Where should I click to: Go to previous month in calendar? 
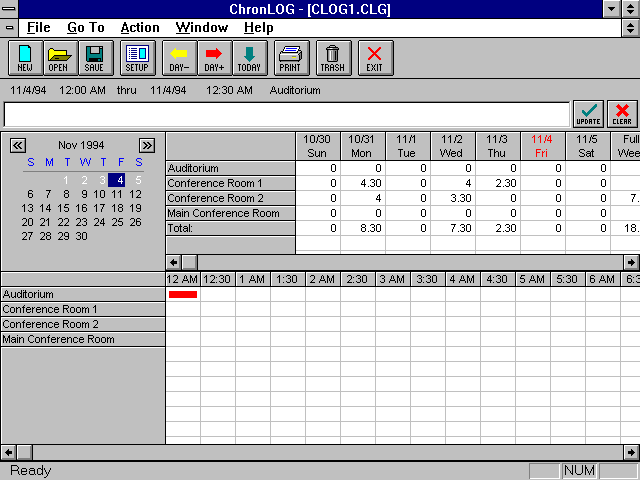point(18,145)
